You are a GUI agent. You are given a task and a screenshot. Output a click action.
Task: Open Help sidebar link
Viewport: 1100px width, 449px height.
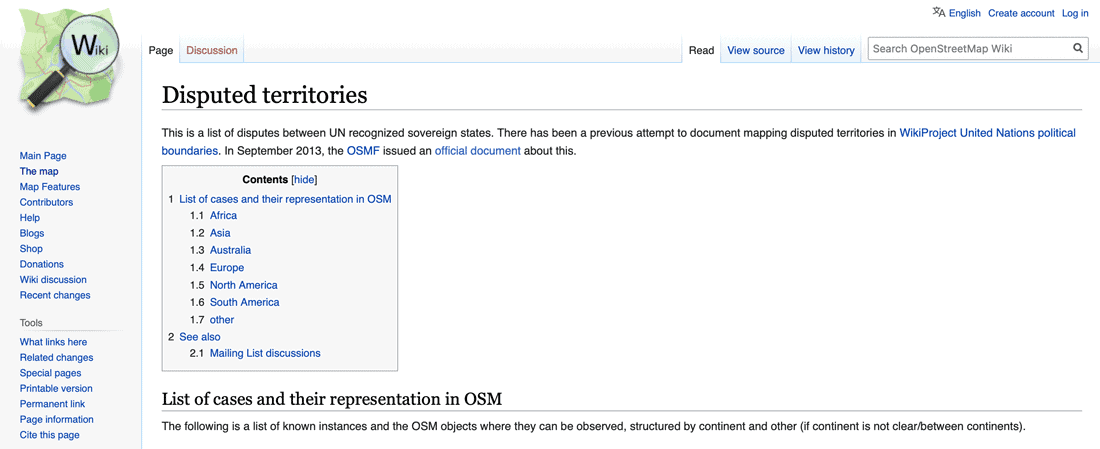[x=29, y=217]
